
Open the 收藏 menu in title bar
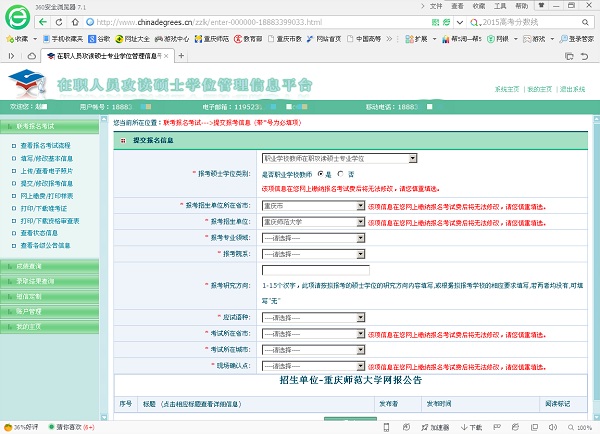click(479, 6)
